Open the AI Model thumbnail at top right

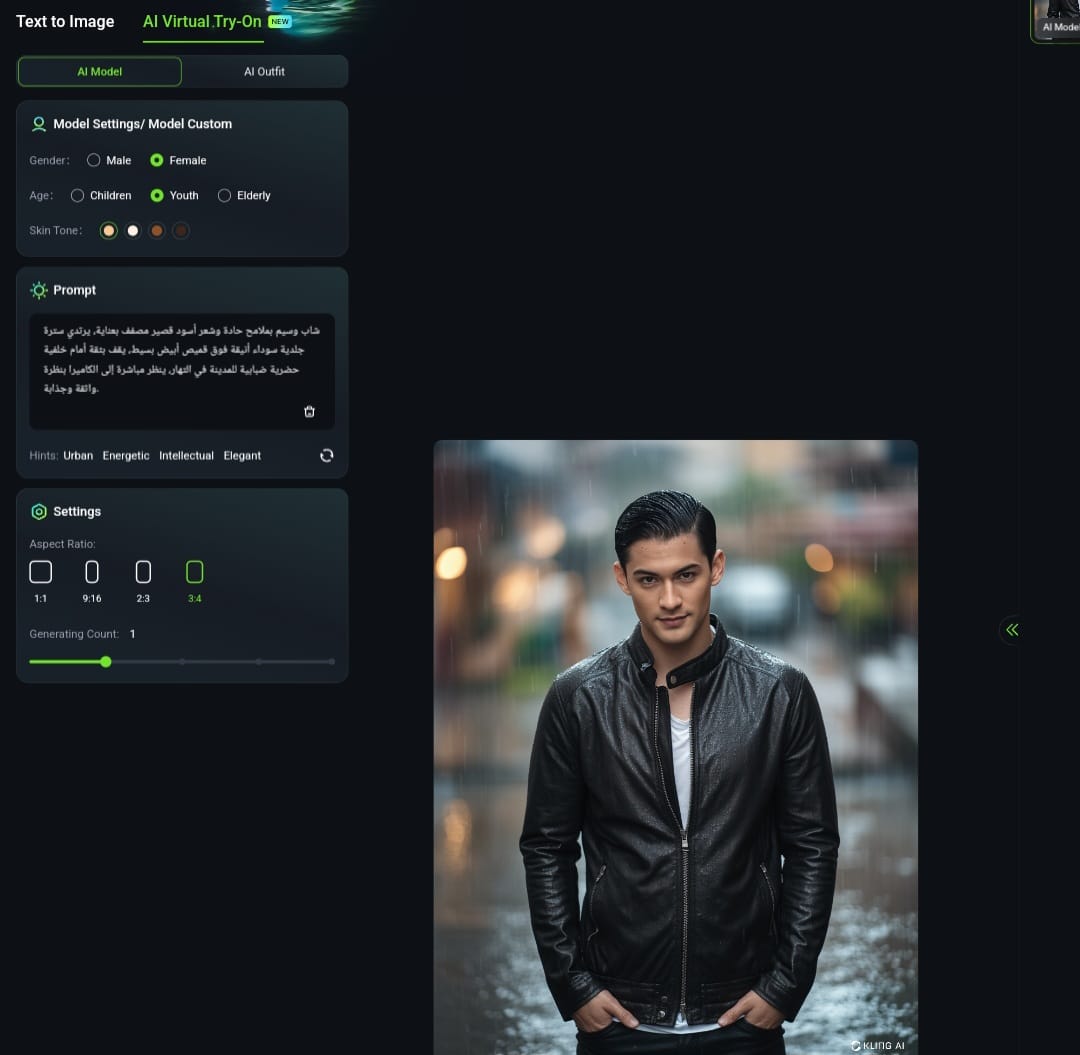coord(1056,20)
